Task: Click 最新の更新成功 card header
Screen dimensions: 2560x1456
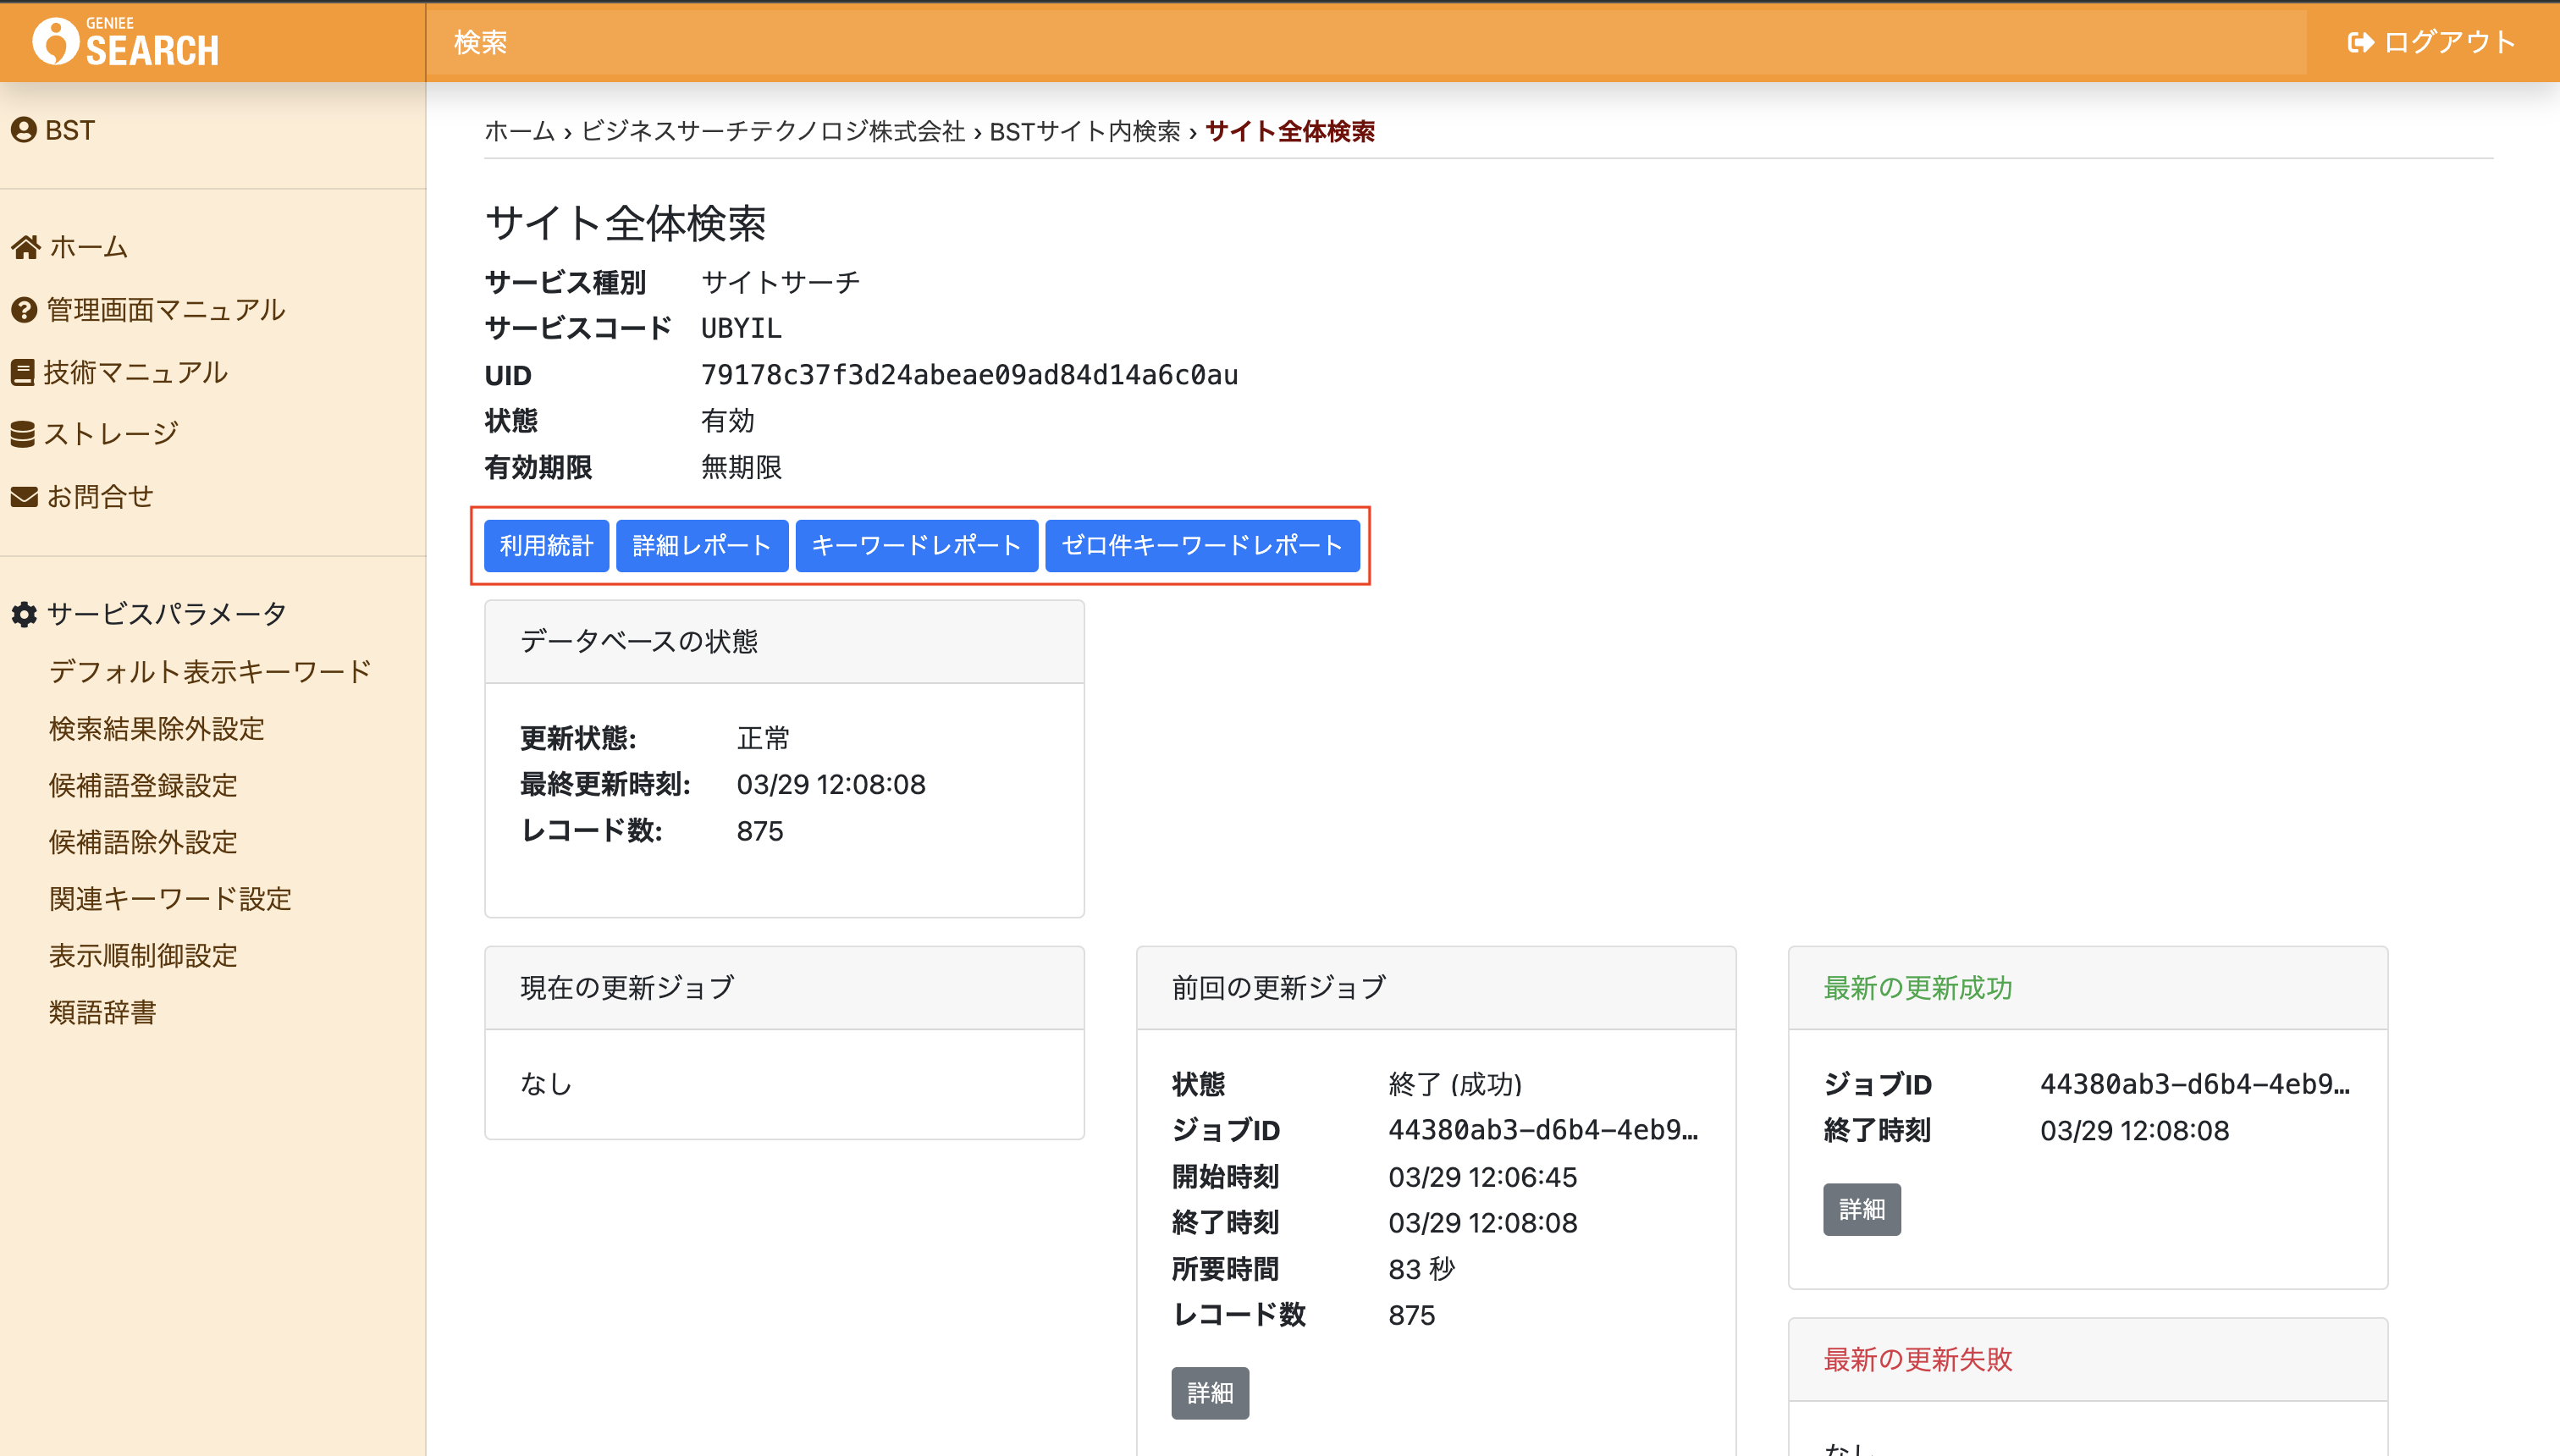Action: 2088,988
